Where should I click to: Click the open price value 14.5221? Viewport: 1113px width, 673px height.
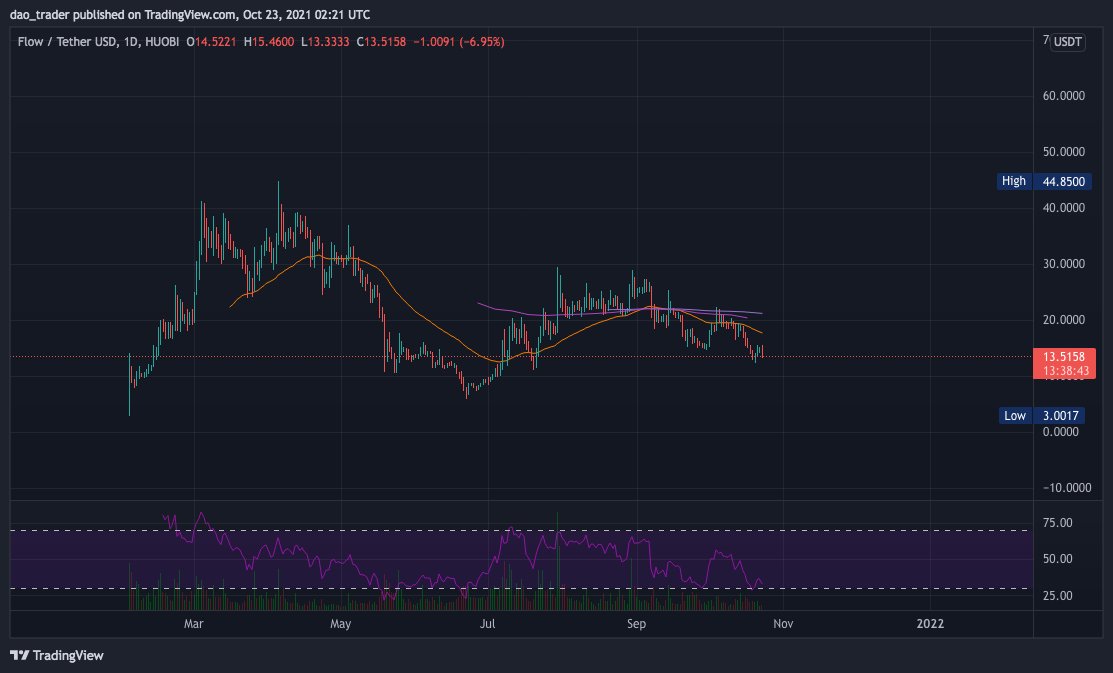(215, 42)
